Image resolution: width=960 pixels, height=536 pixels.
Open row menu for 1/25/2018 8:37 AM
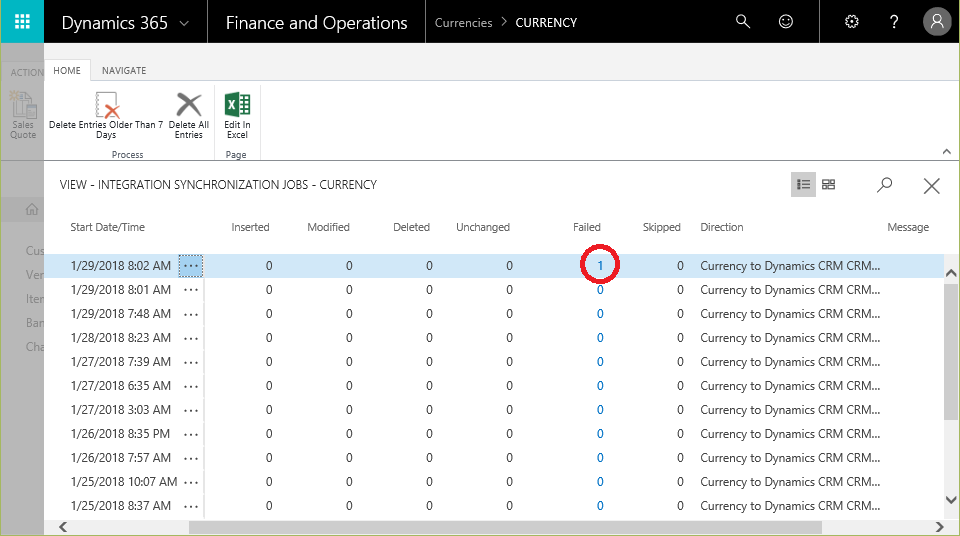pos(191,506)
